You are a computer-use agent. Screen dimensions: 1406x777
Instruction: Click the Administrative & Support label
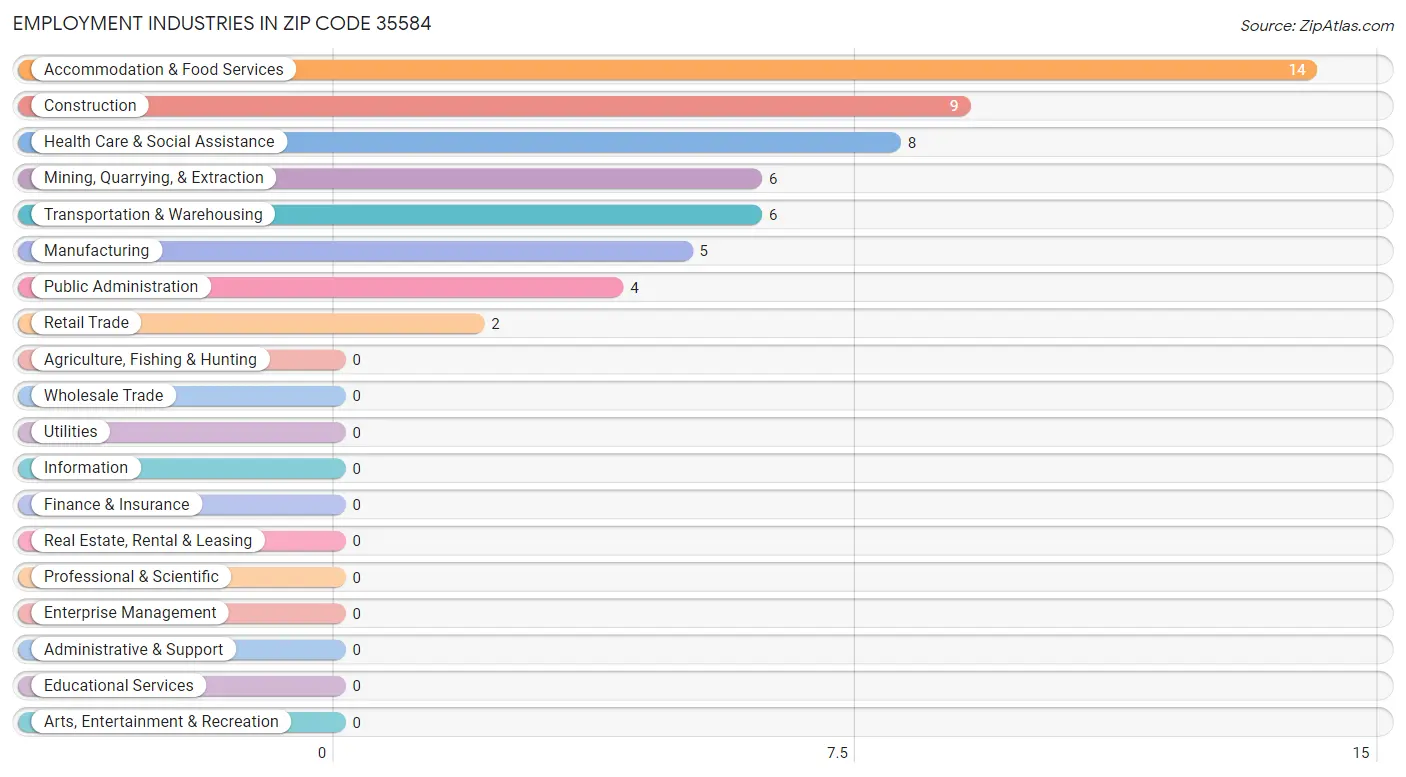coord(133,649)
